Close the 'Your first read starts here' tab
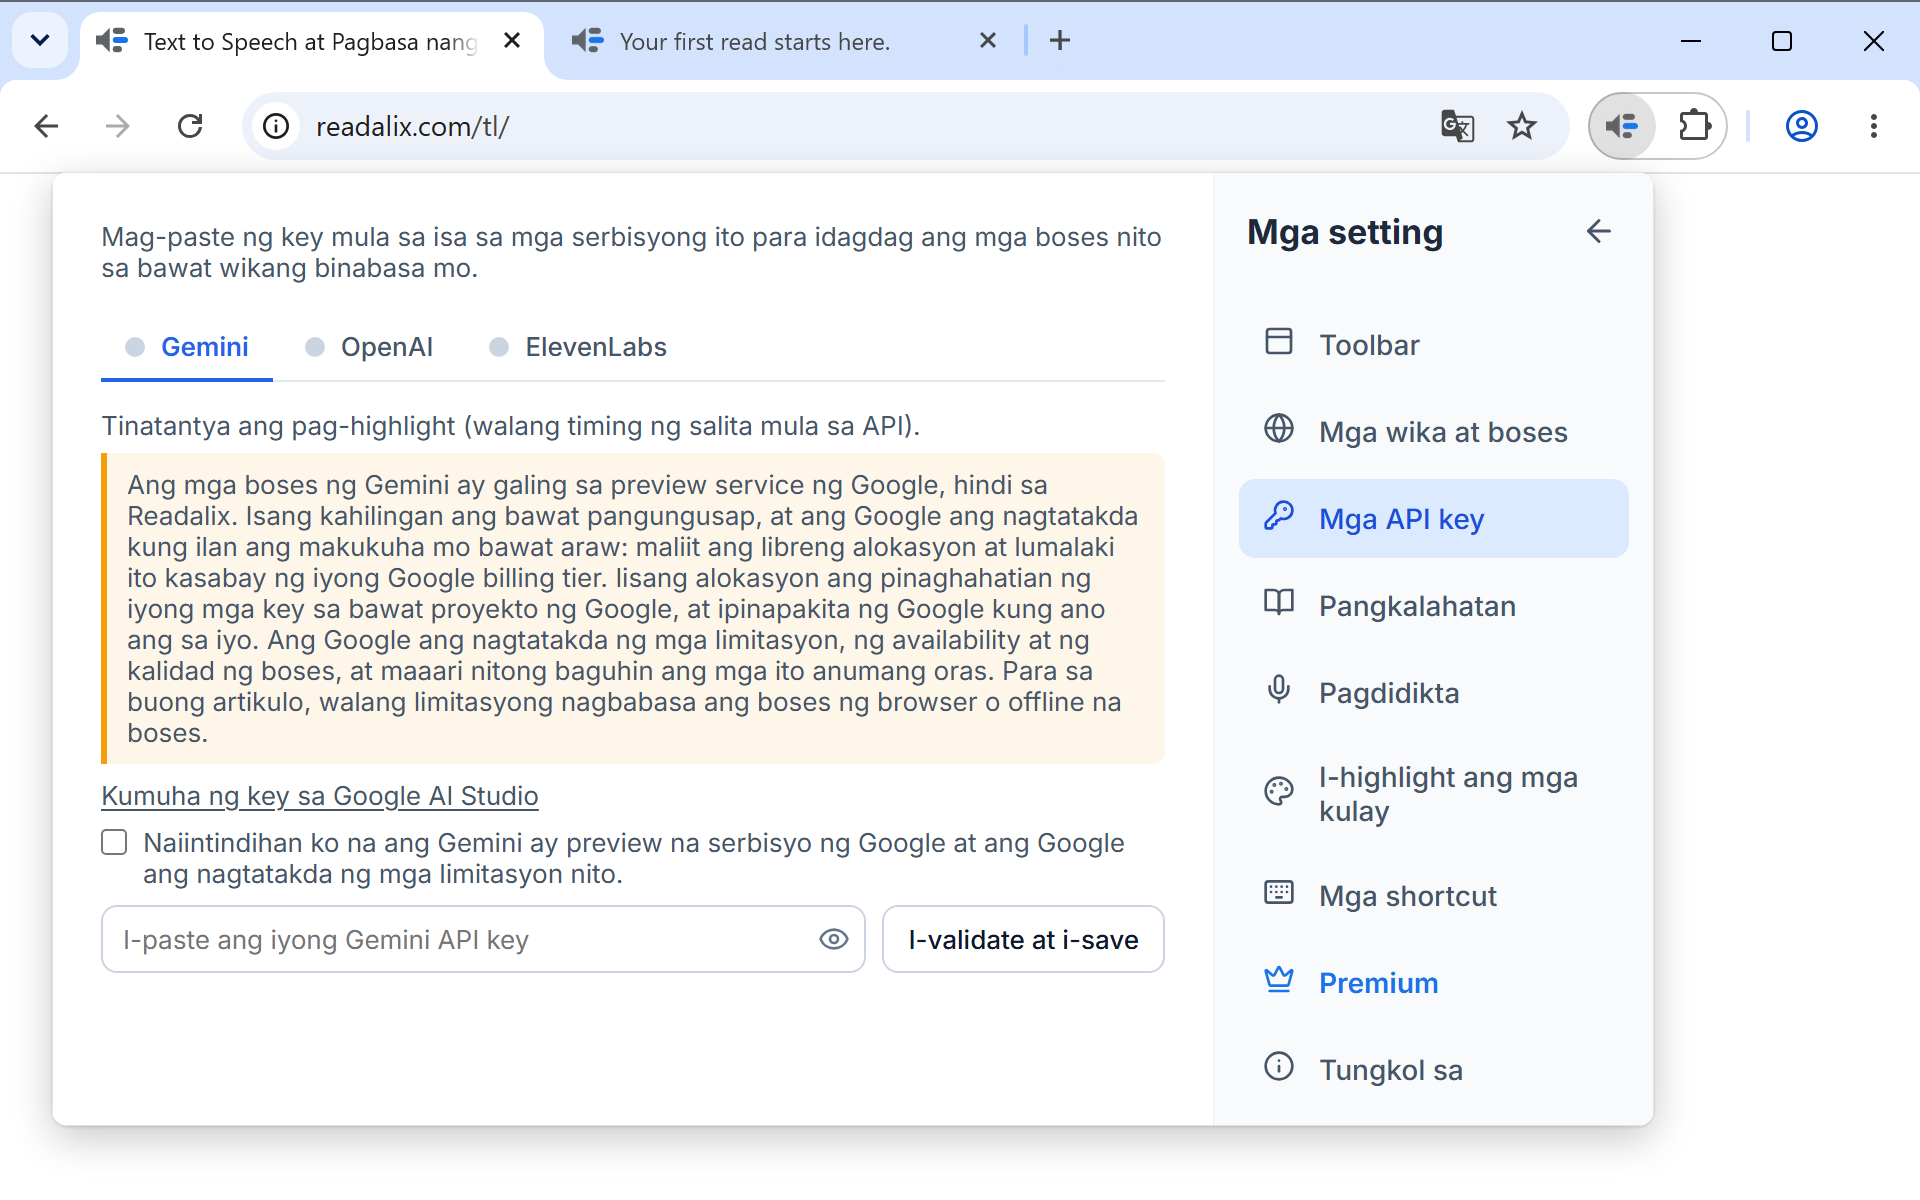Viewport: 1920px width, 1200px height. pyautogui.click(x=988, y=41)
